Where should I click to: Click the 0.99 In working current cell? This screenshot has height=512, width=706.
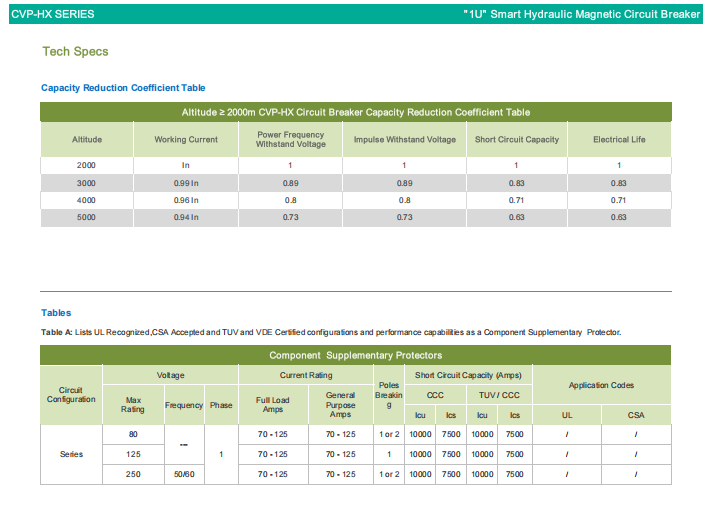coord(186,183)
